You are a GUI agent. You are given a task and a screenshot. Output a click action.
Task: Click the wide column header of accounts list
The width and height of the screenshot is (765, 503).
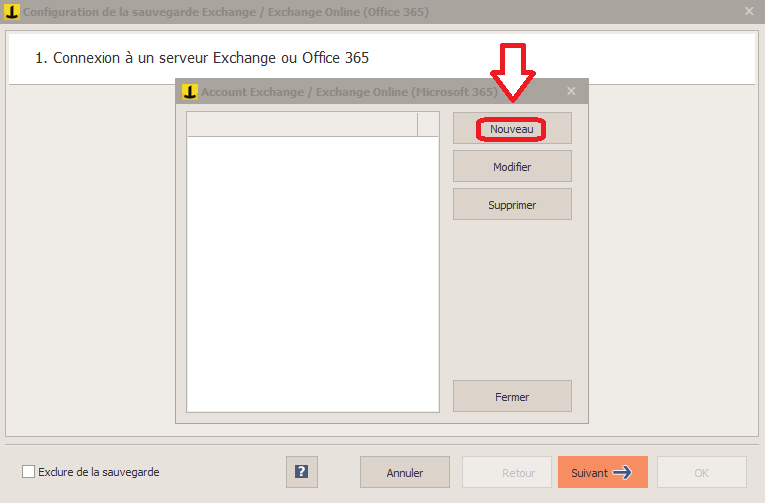(x=302, y=124)
